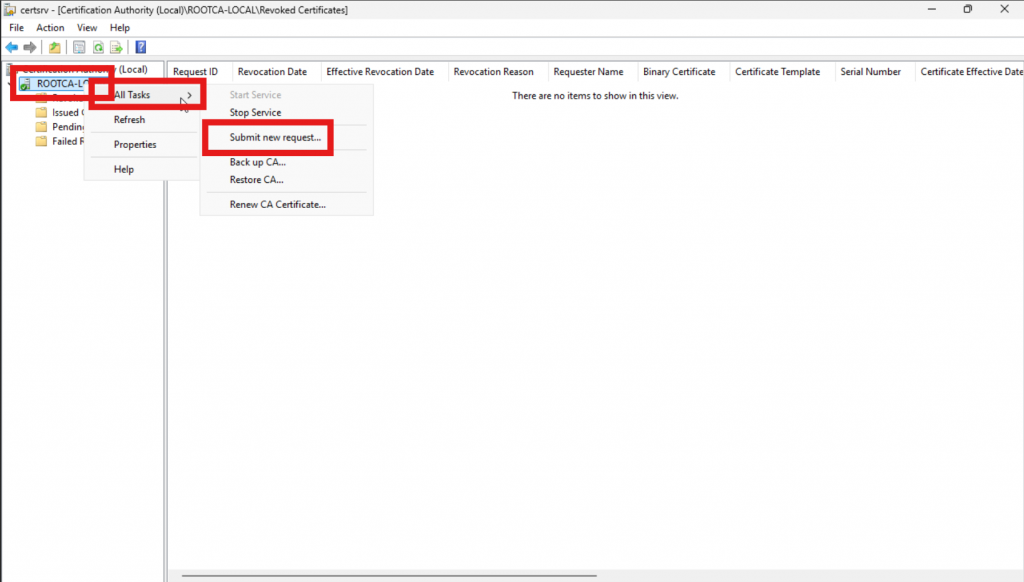Click the horizontal scrollbar at bottom
The width and height of the screenshot is (1024, 582).
(390, 576)
